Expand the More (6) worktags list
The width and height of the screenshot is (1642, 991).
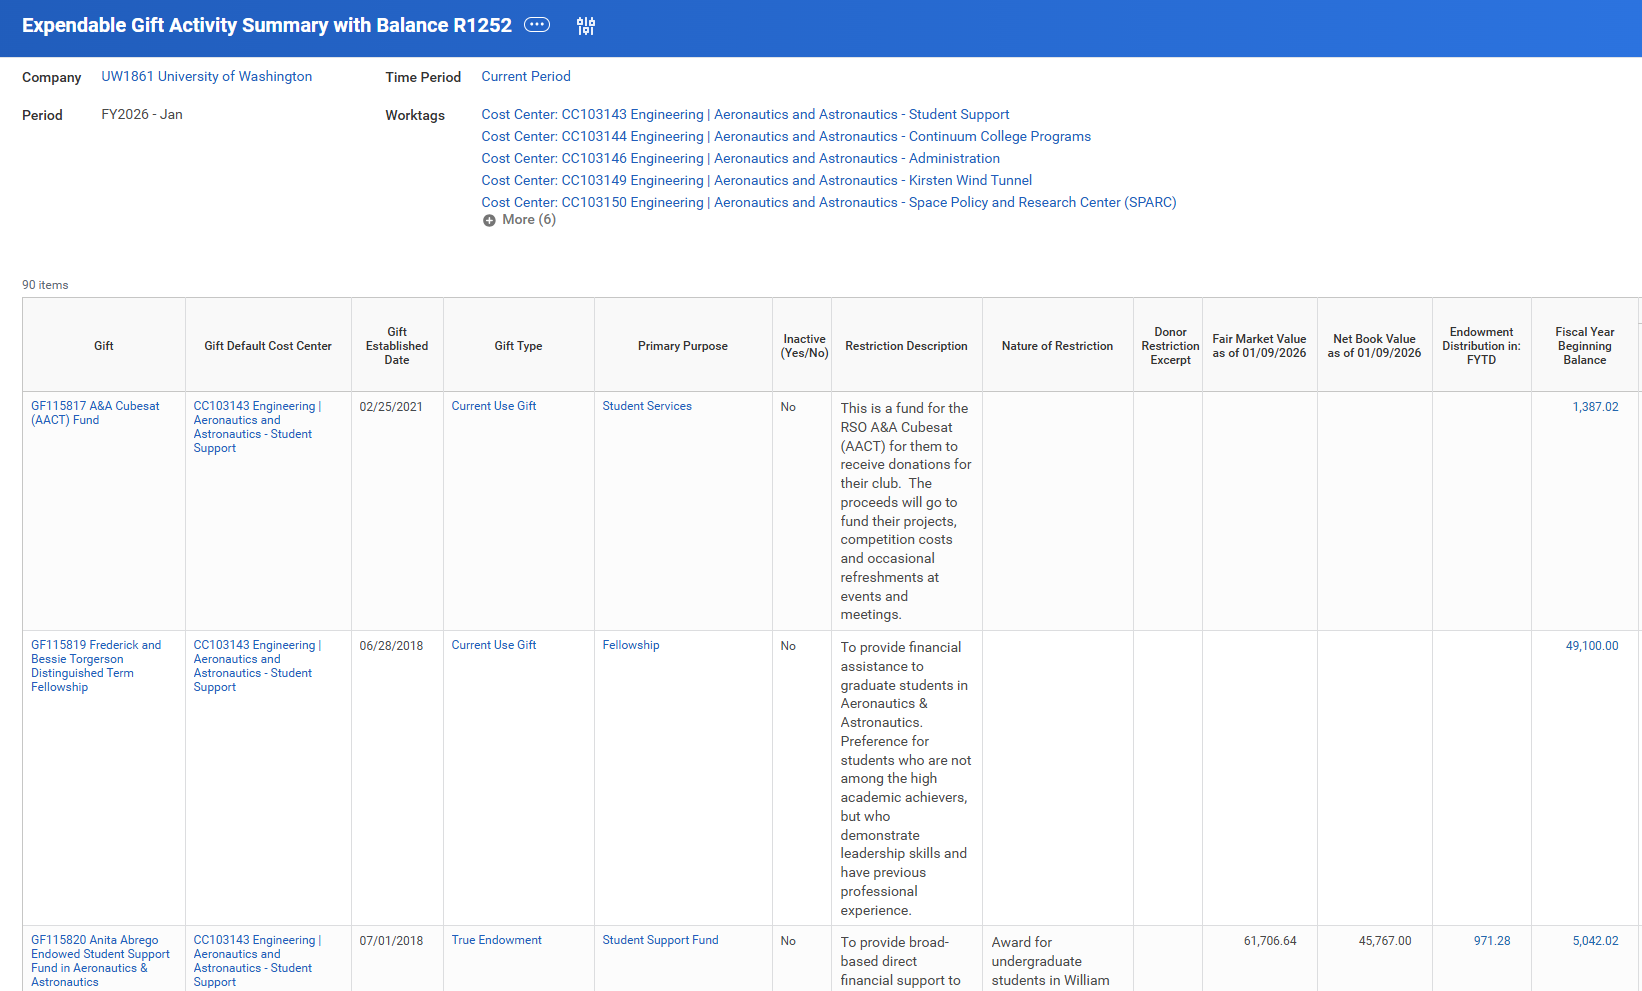click(519, 220)
